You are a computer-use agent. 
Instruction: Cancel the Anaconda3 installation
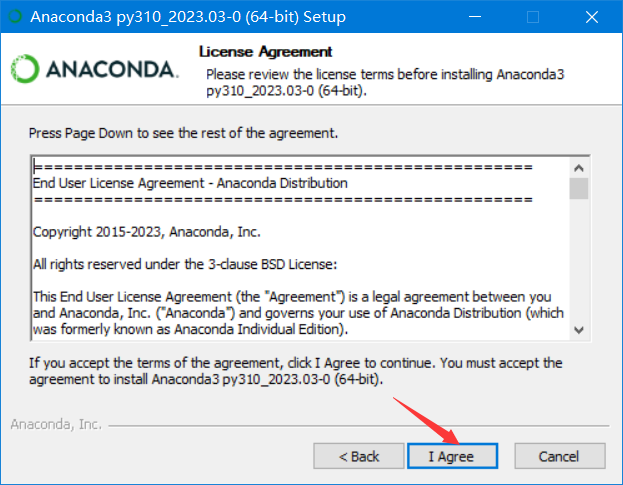click(560, 456)
